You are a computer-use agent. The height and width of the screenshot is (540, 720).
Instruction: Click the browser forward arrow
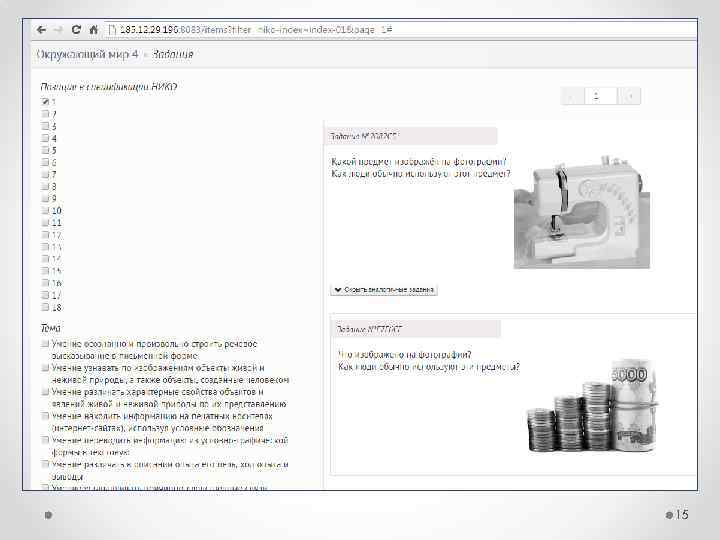58,30
